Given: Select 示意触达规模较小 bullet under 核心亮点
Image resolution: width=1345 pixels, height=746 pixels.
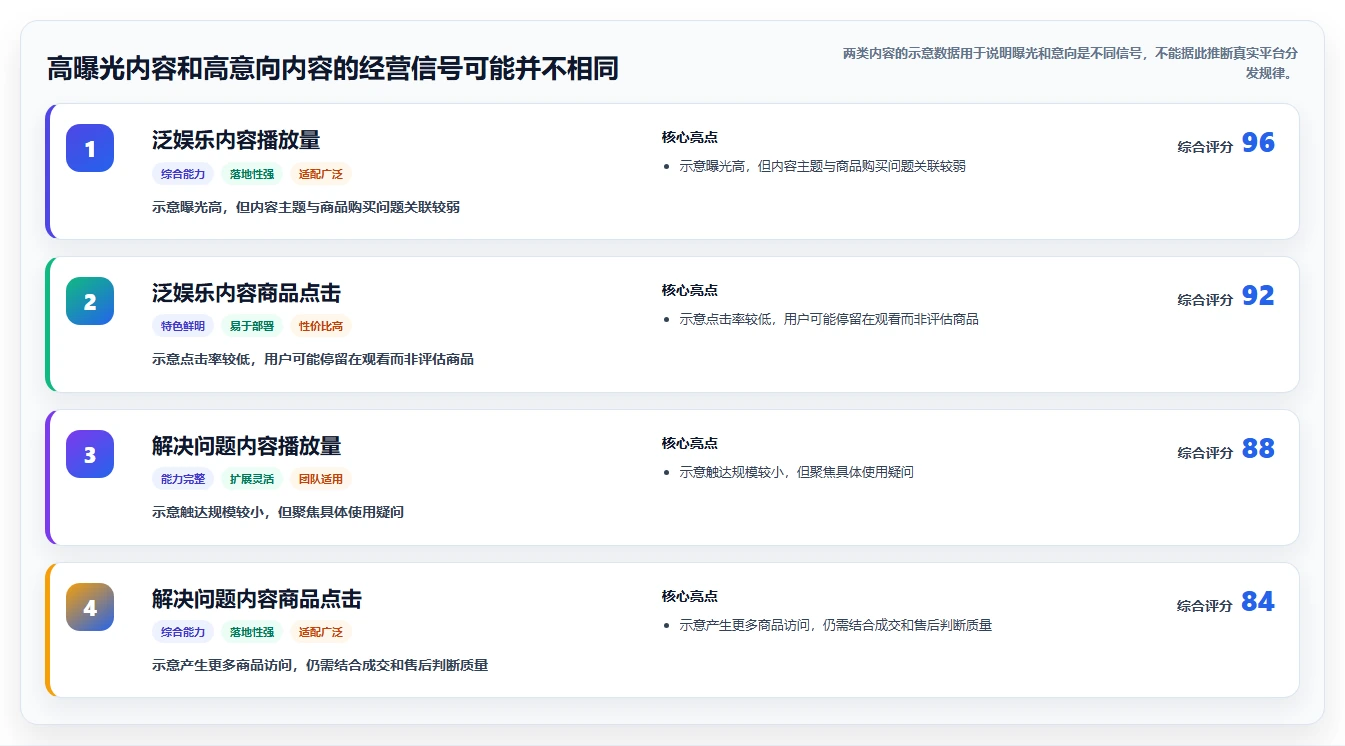Looking at the screenshot, I should pos(797,472).
